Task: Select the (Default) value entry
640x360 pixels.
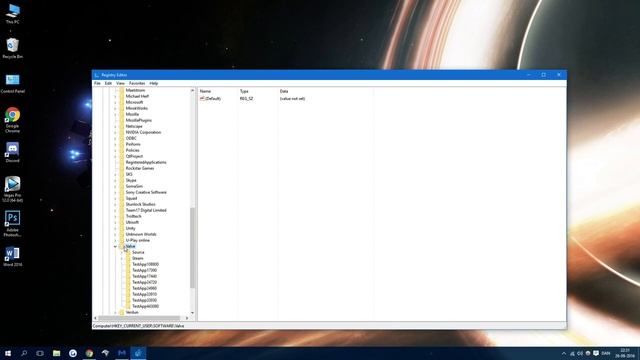Action: pos(211,99)
